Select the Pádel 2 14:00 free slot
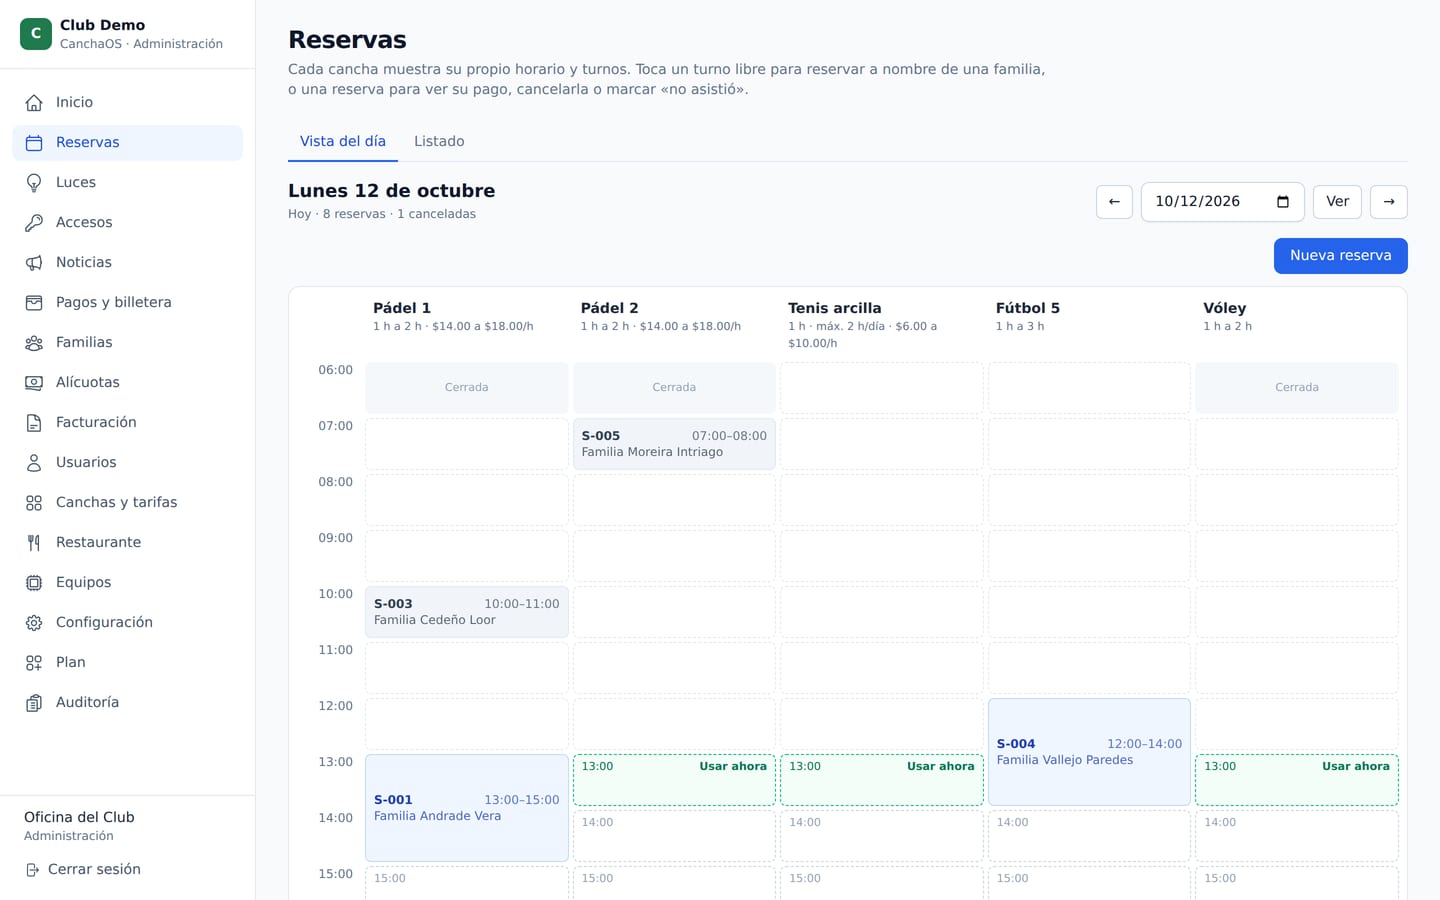The height and width of the screenshot is (900, 1440). click(674, 836)
